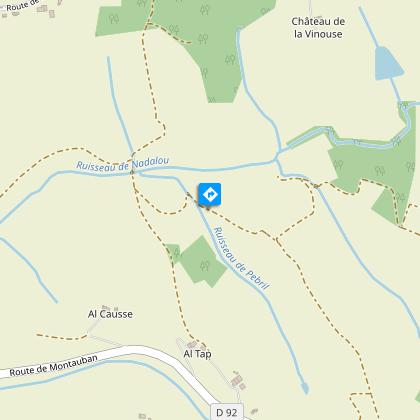Screen dimensions: 420x420
Task: Click the Château de la Vinouse label
Action: tap(318, 28)
